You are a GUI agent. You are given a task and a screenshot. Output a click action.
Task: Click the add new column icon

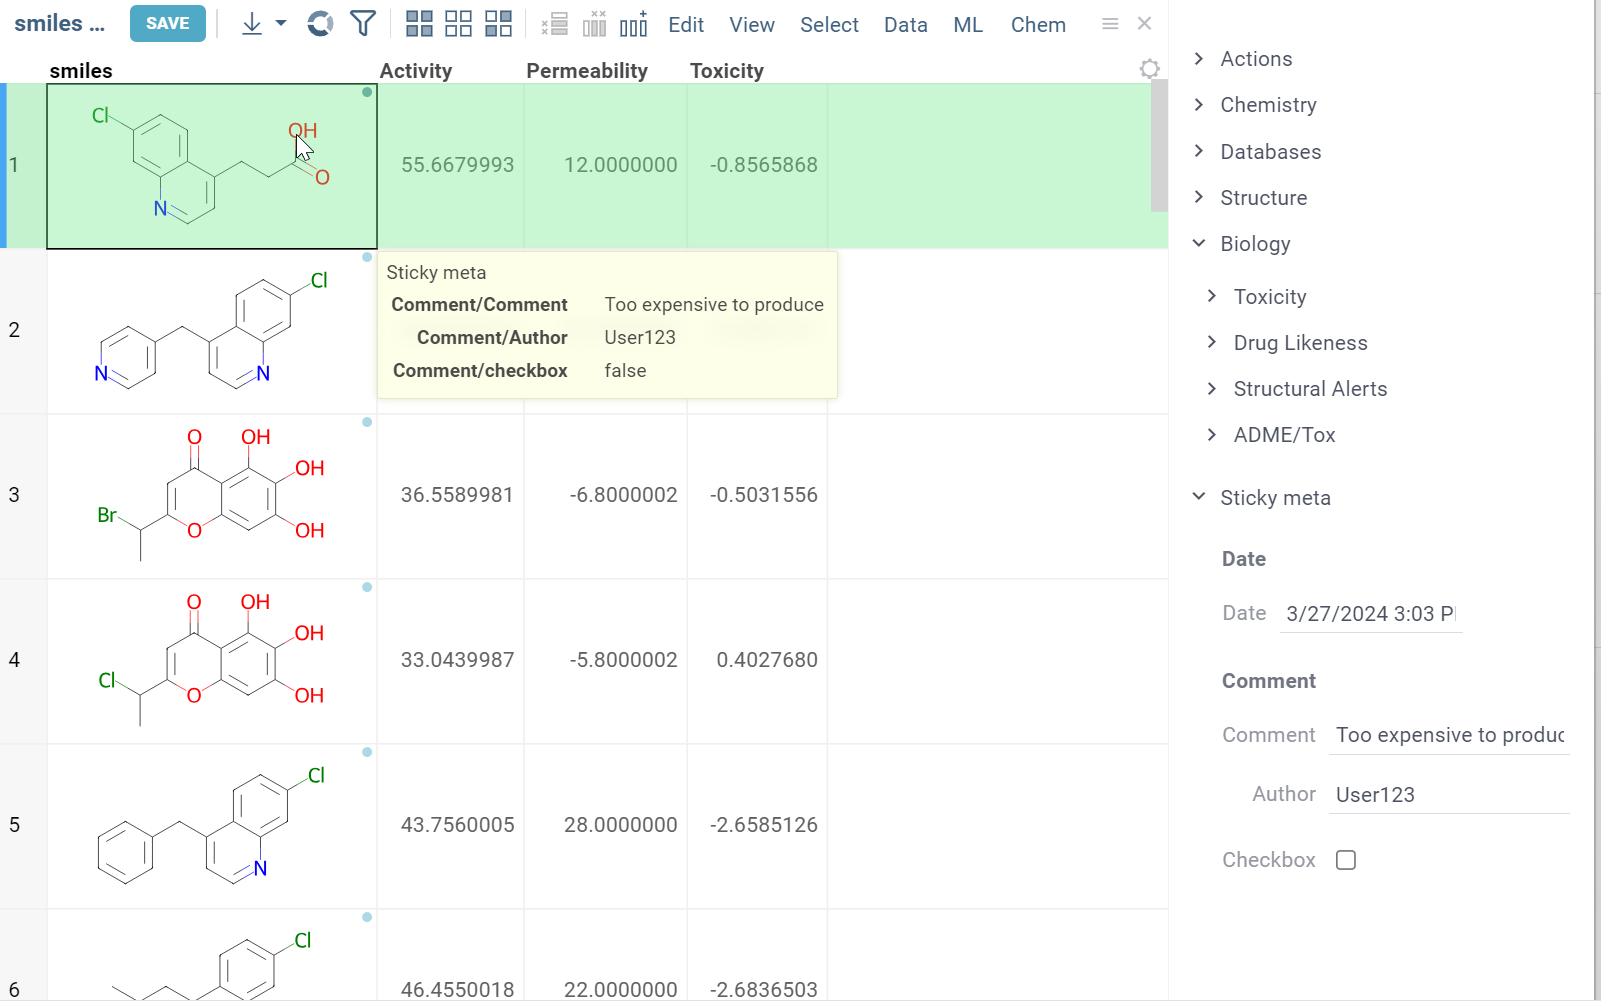click(634, 24)
